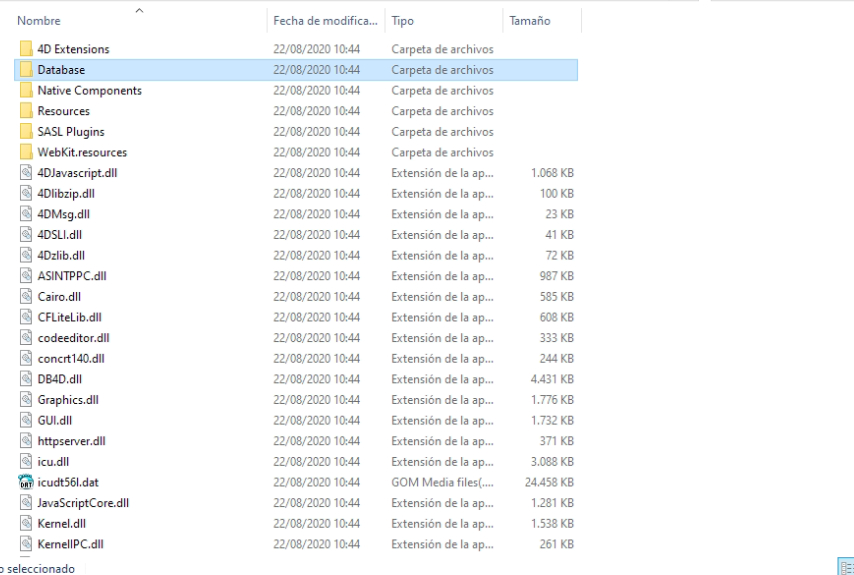Select the Database folder name
Screen dimensions: 854x575
61,70
